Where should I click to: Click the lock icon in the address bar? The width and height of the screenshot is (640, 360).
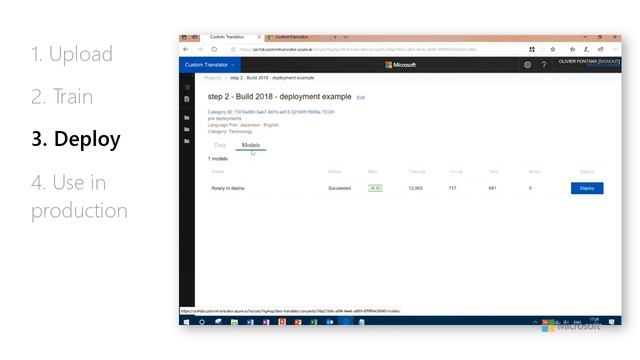click(233, 50)
